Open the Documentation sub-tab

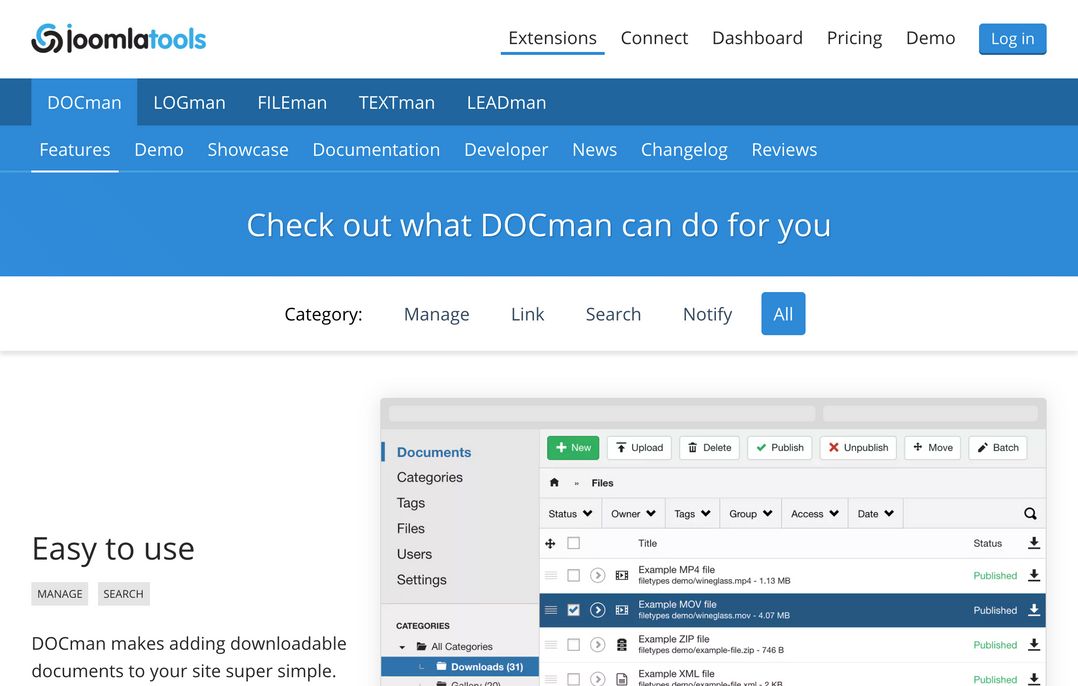tap(376, 150)
